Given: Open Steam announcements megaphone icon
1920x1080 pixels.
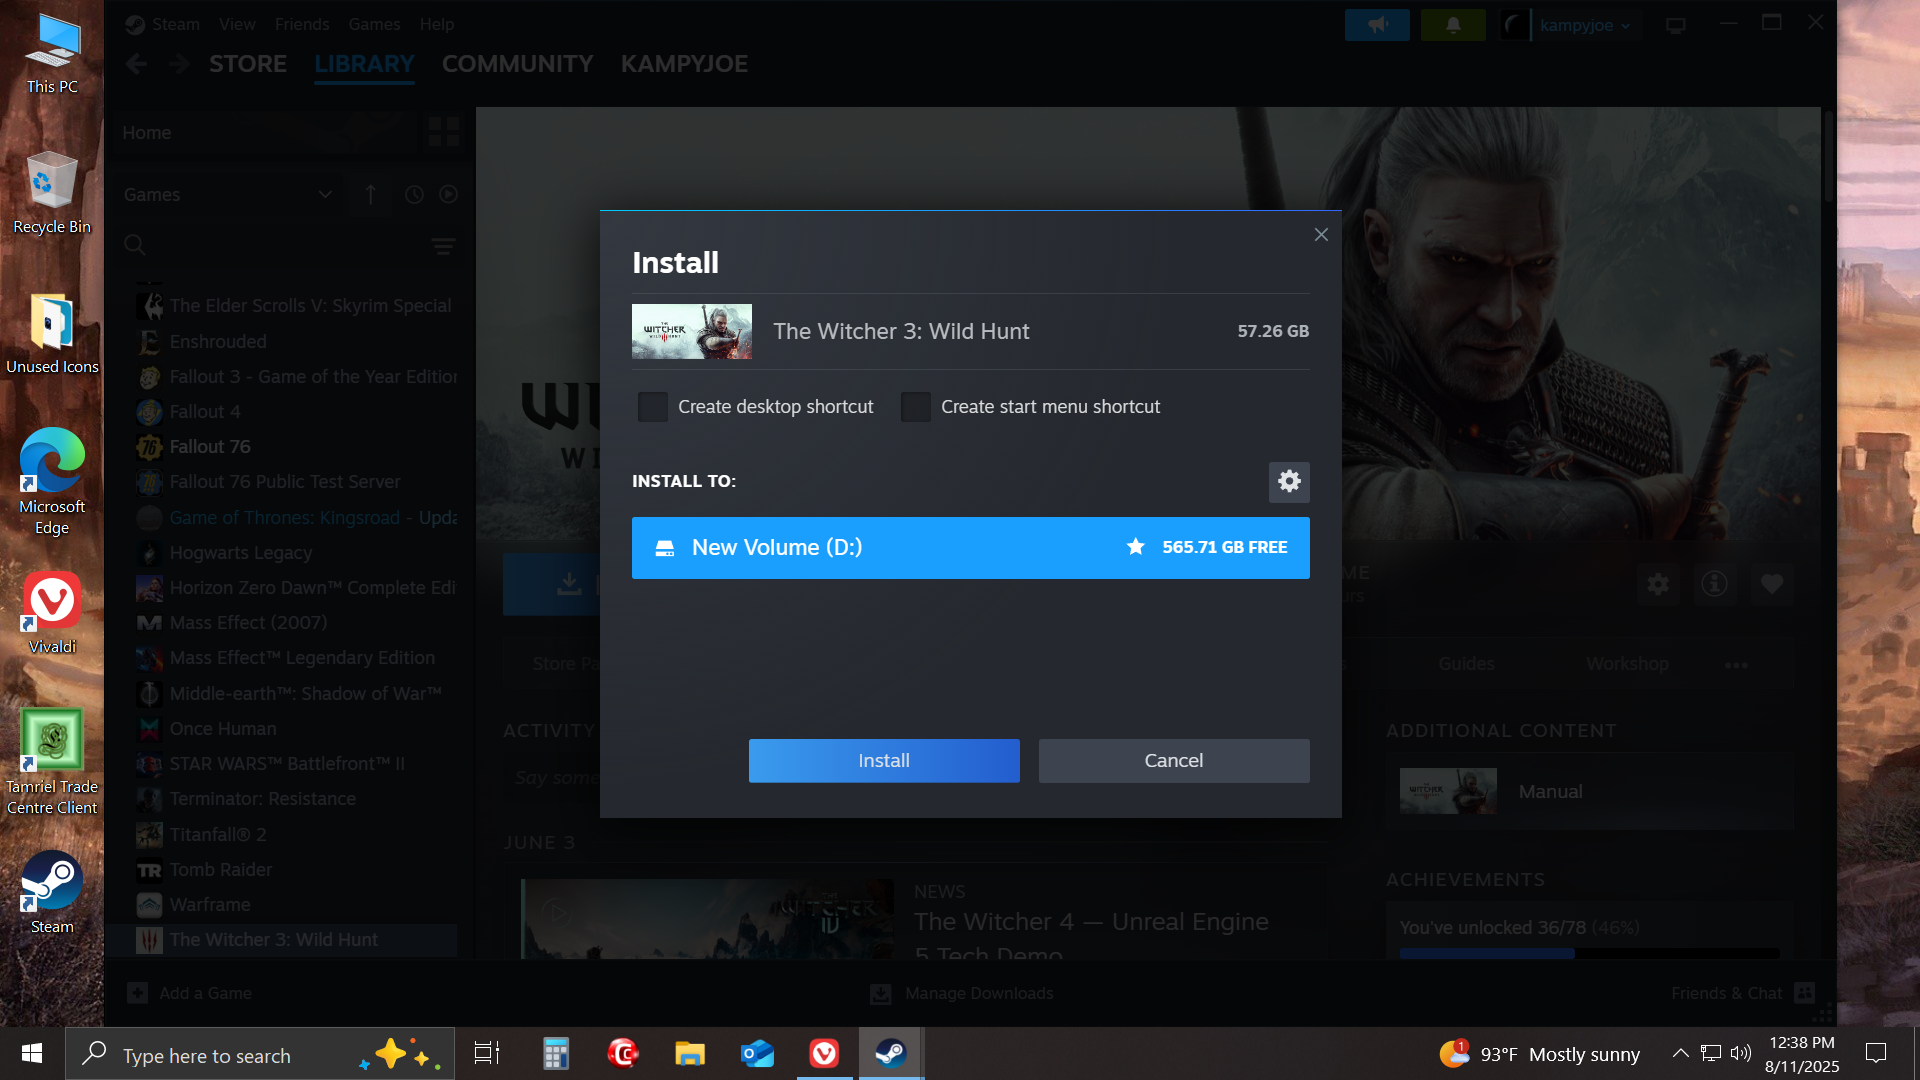Looking at the screenshot, I should coord(1377,25).
